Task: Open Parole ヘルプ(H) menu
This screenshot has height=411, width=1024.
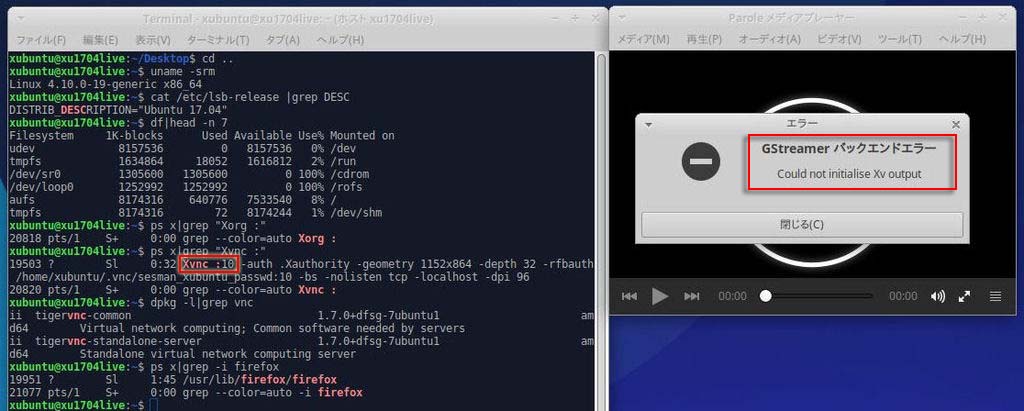Action: [962, 39]
